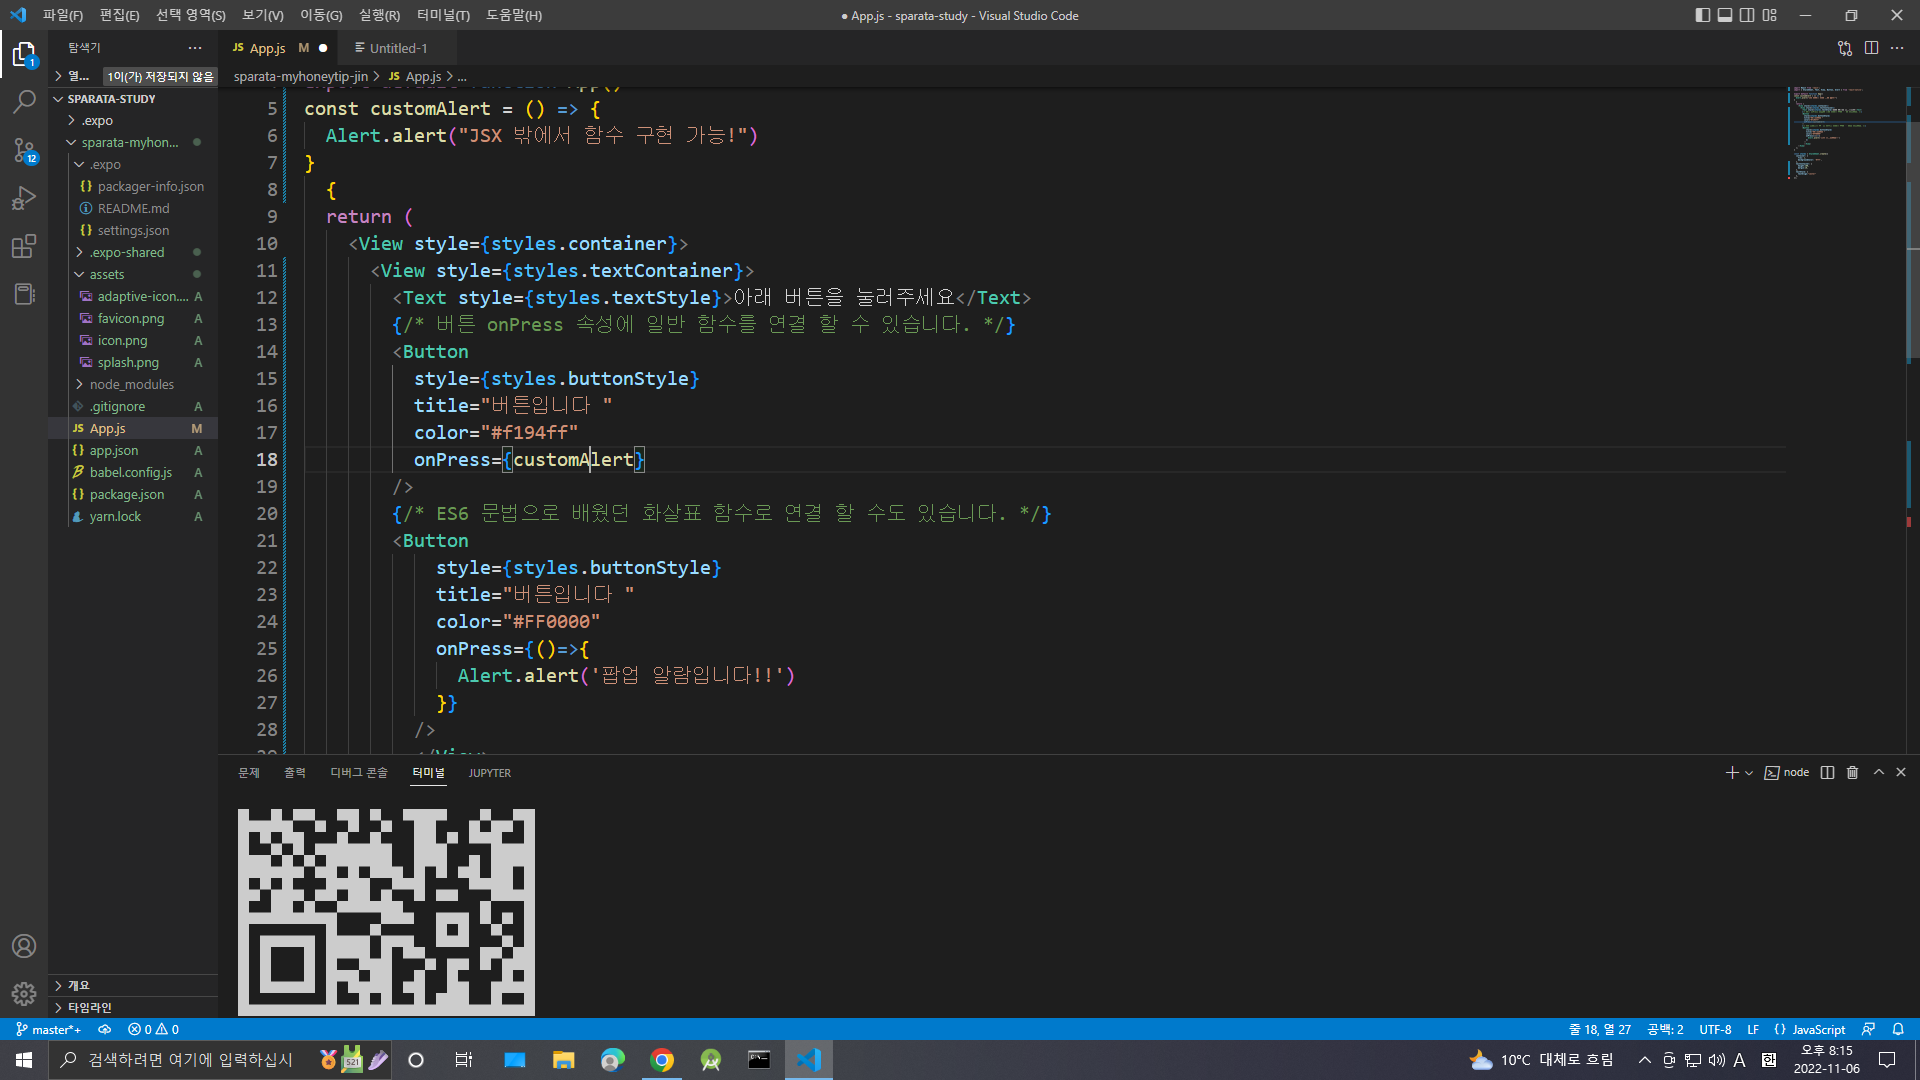Open editor more actions ellipsis menu
The width and height of the screenshot is (1920, 1080).
[x=1897, y=48]
